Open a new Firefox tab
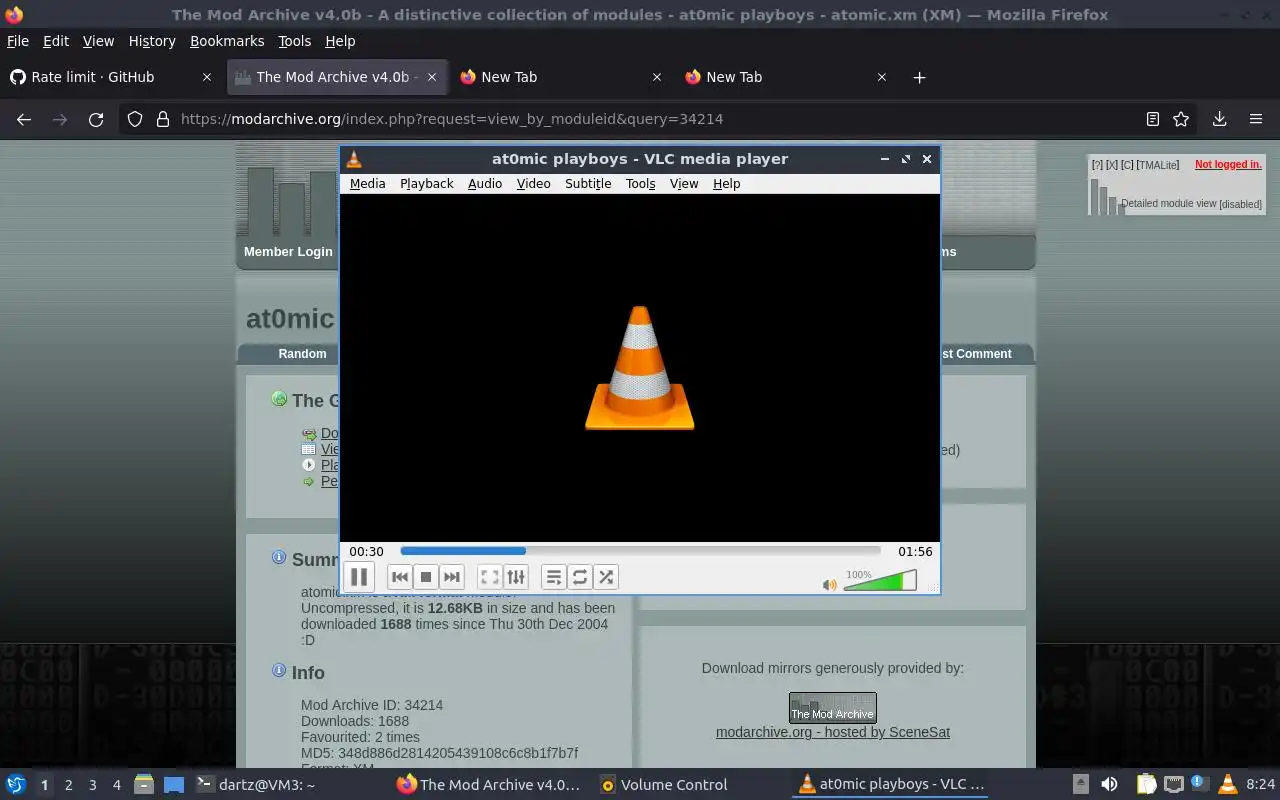Image resolution: width=1280 pixels, height=800 pixels. tap(919, 77)
